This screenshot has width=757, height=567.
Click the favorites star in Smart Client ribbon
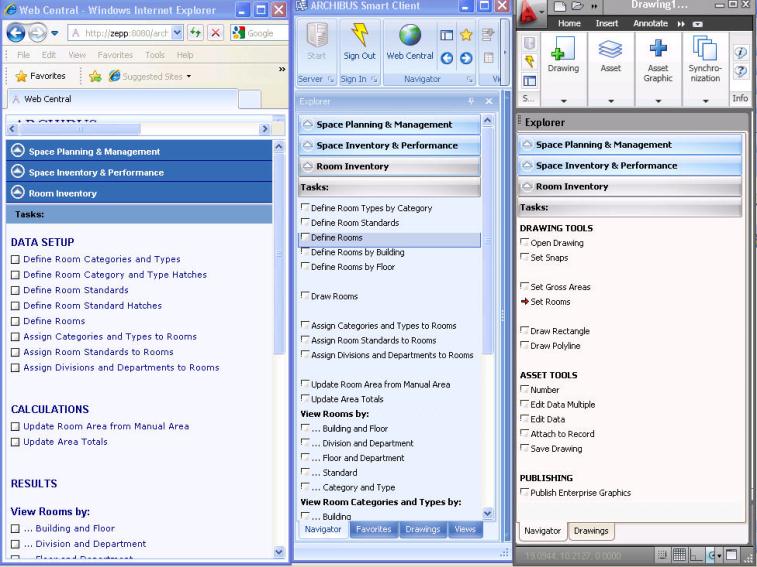pyautogui.click(x=466, y=35)
